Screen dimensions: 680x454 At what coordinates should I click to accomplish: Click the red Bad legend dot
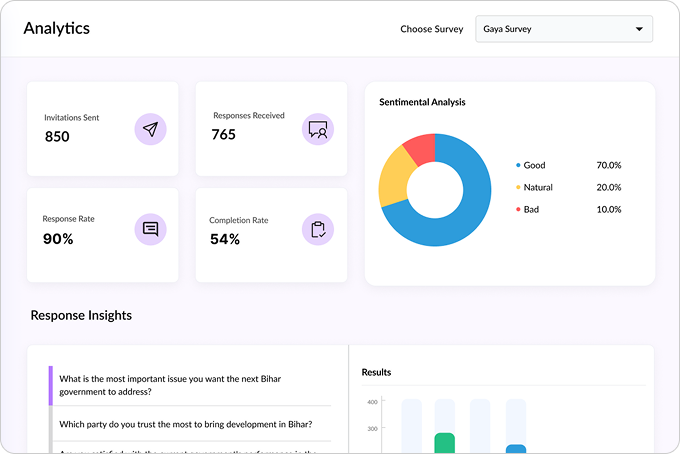click(518, 209)
